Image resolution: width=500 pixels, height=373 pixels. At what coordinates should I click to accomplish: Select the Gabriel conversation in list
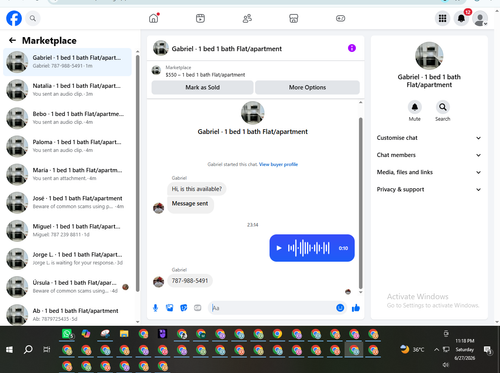tap(67, 62)
